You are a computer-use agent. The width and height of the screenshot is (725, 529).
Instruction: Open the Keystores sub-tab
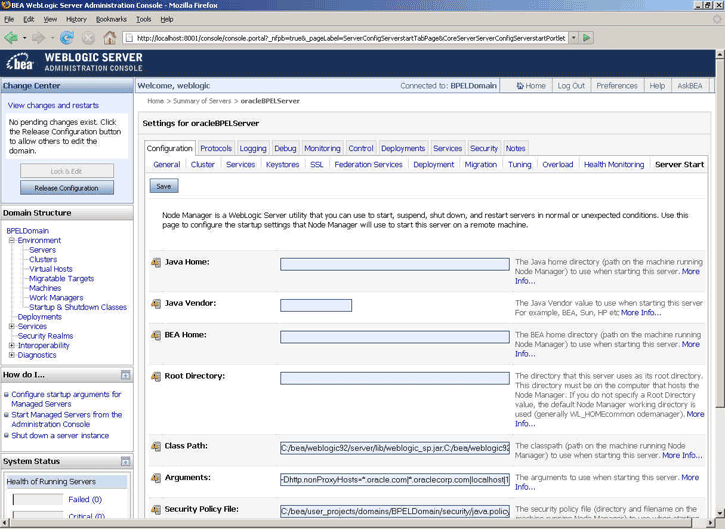pyautogui.click(x=282, y=165)
